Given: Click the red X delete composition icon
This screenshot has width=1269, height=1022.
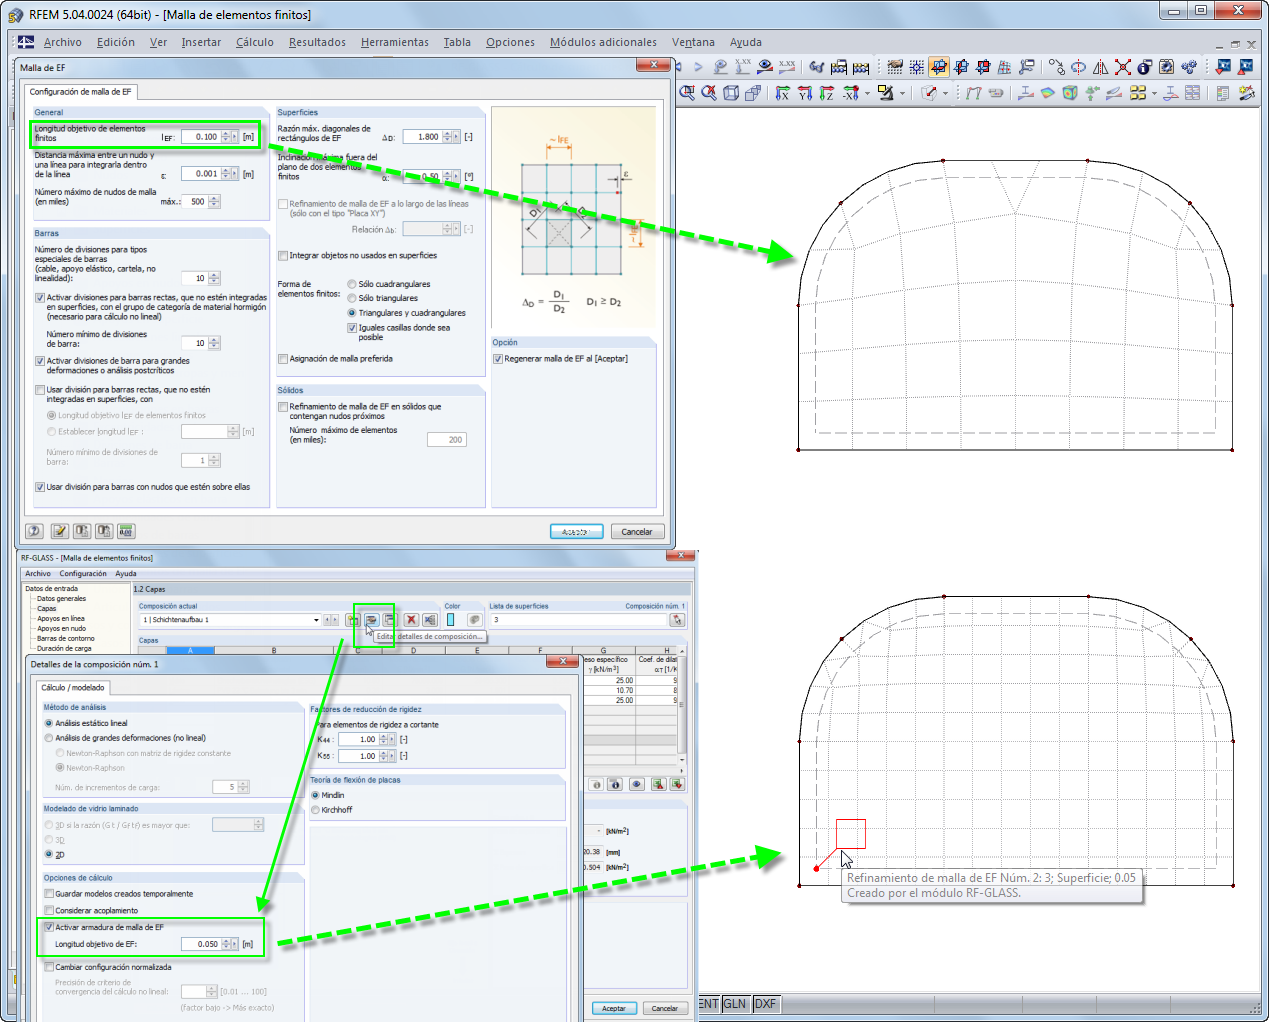Looking at the screenshot, I should (x=411, y=620).
